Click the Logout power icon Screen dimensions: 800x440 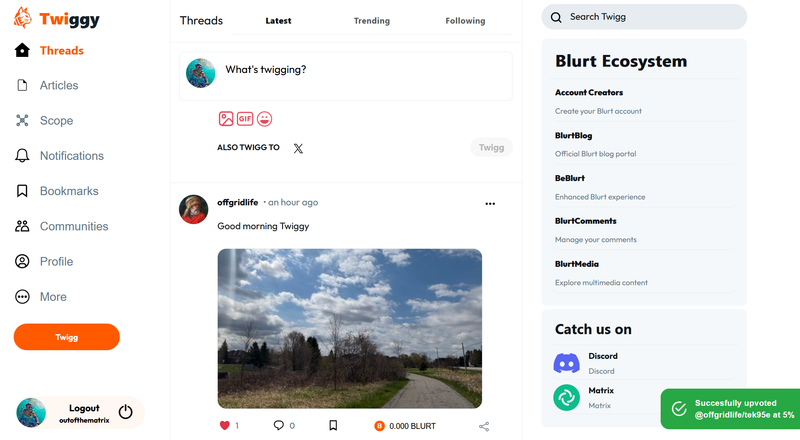click(x=126, y=411)
